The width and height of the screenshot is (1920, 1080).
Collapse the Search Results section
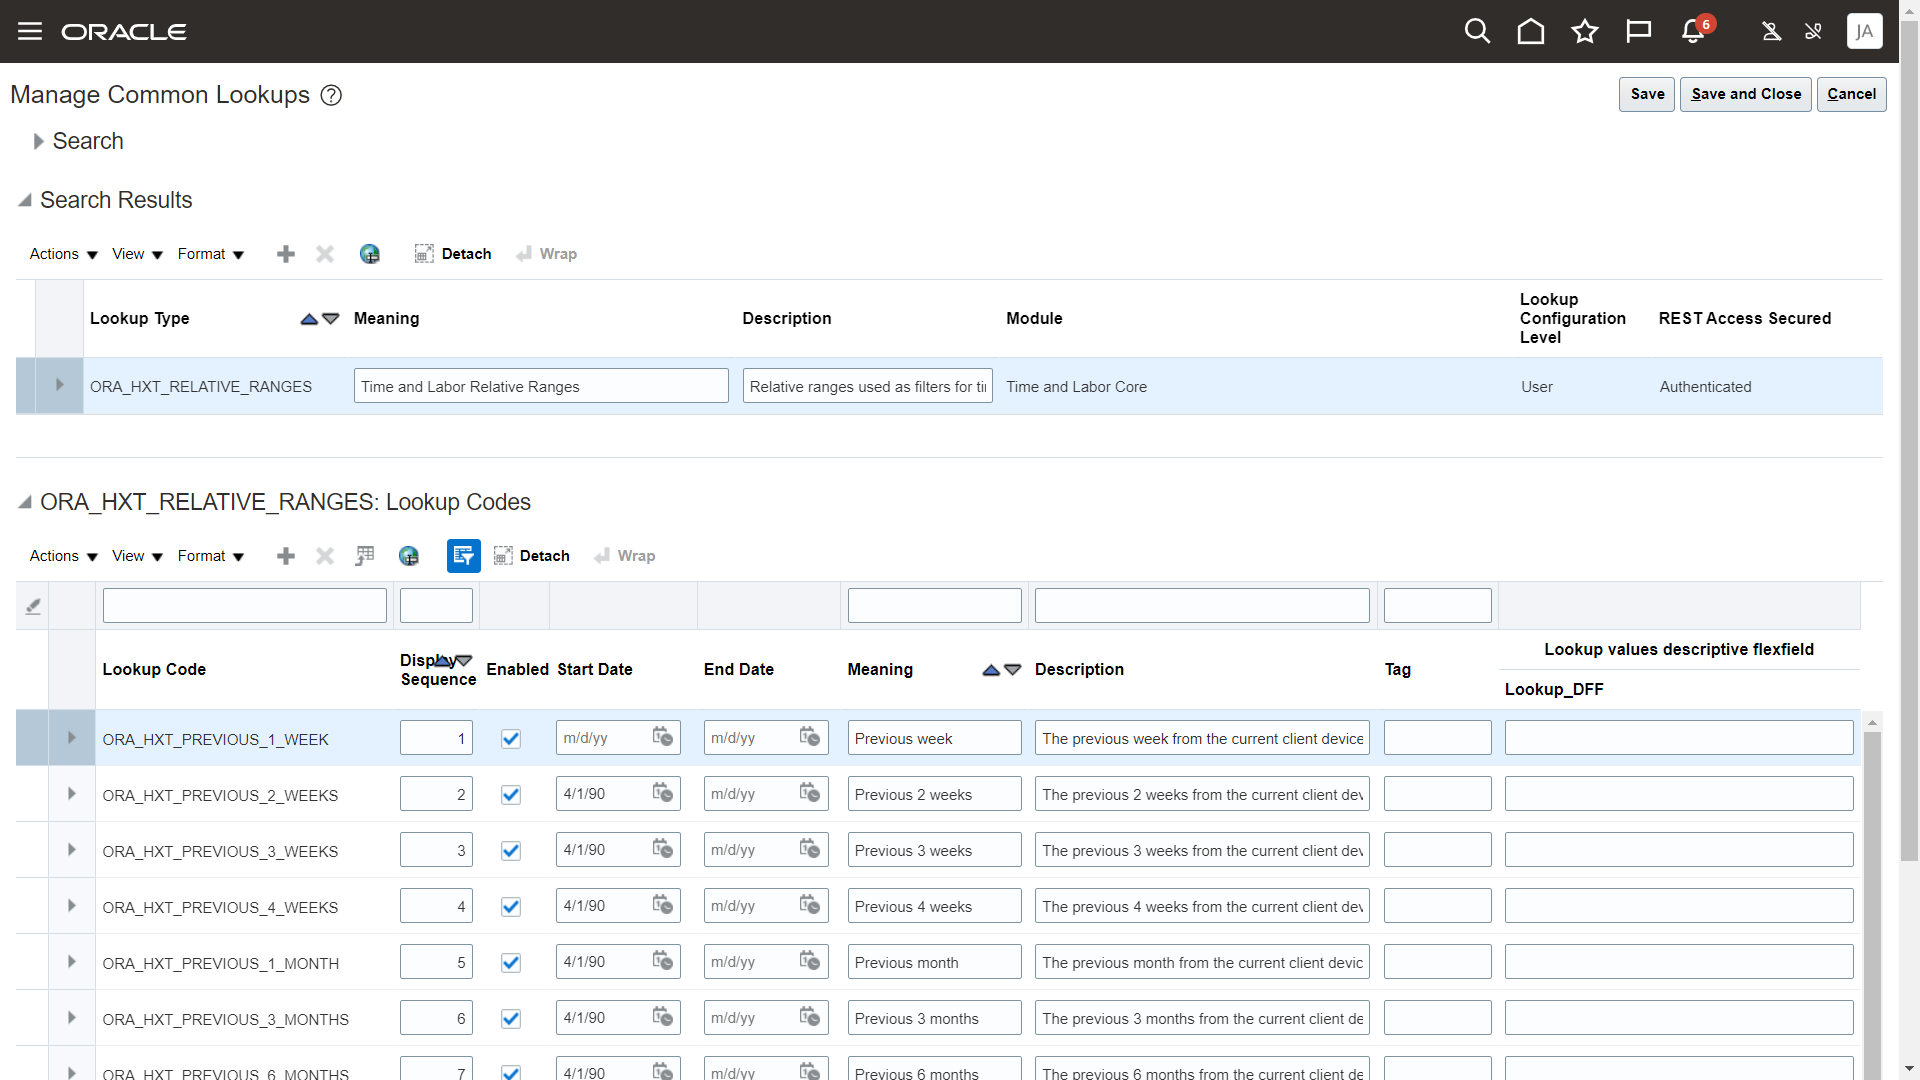click(25, 200)
